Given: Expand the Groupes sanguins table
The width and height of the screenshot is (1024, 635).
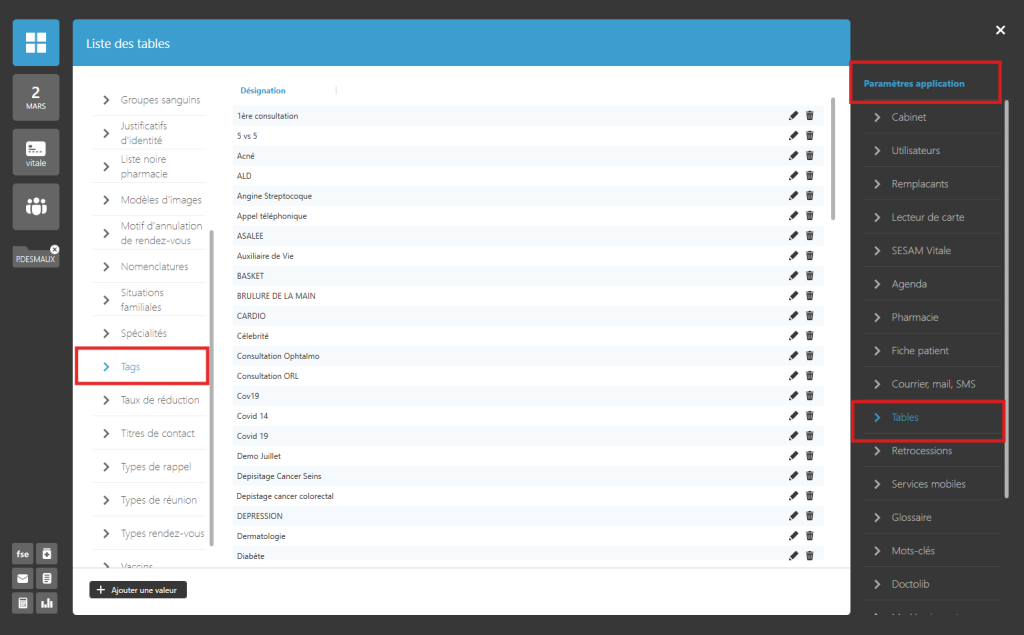Looking at the screenshot, I should [160, 100].
